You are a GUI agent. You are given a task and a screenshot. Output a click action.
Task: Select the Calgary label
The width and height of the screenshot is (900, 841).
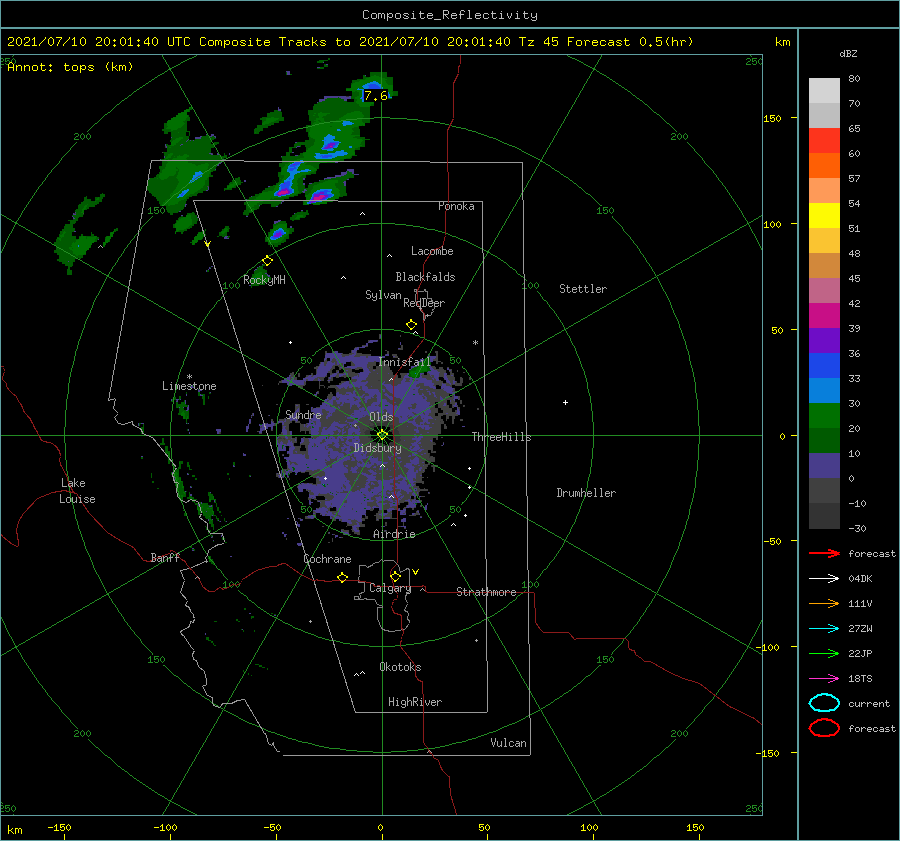[x=390, y=588]
